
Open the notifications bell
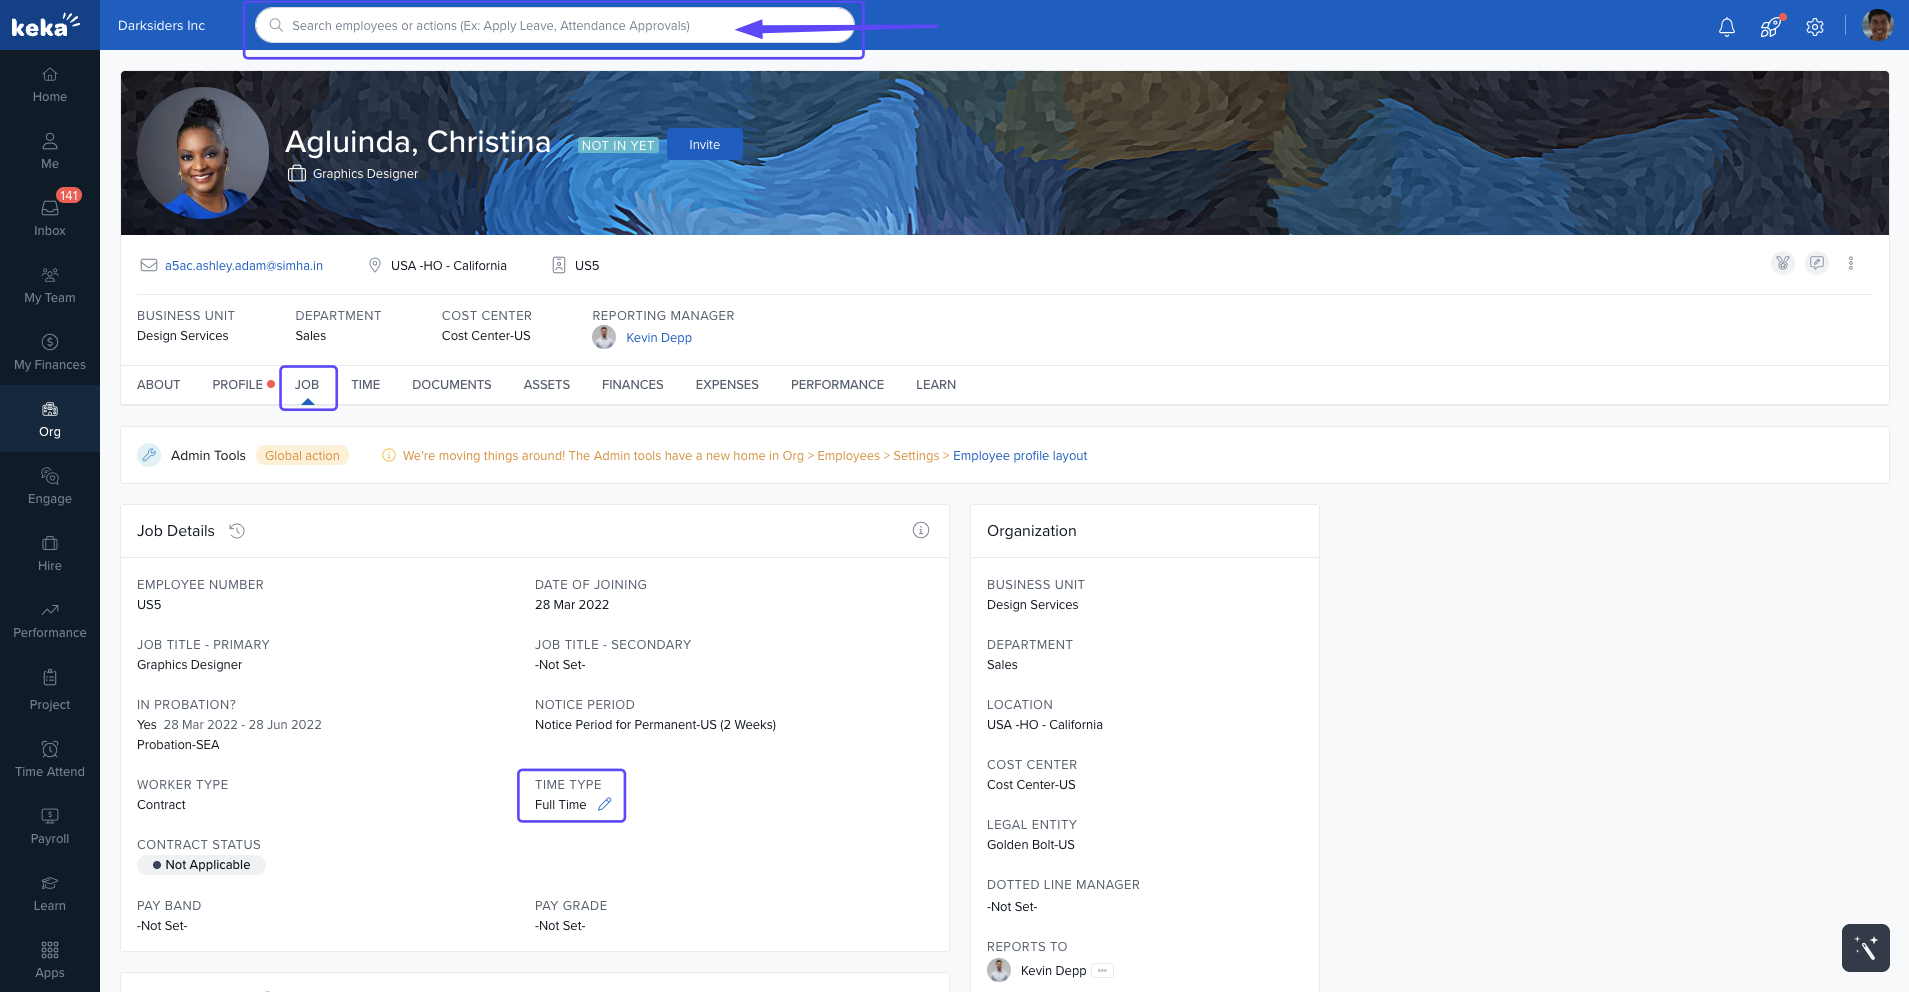point(1726,27)
